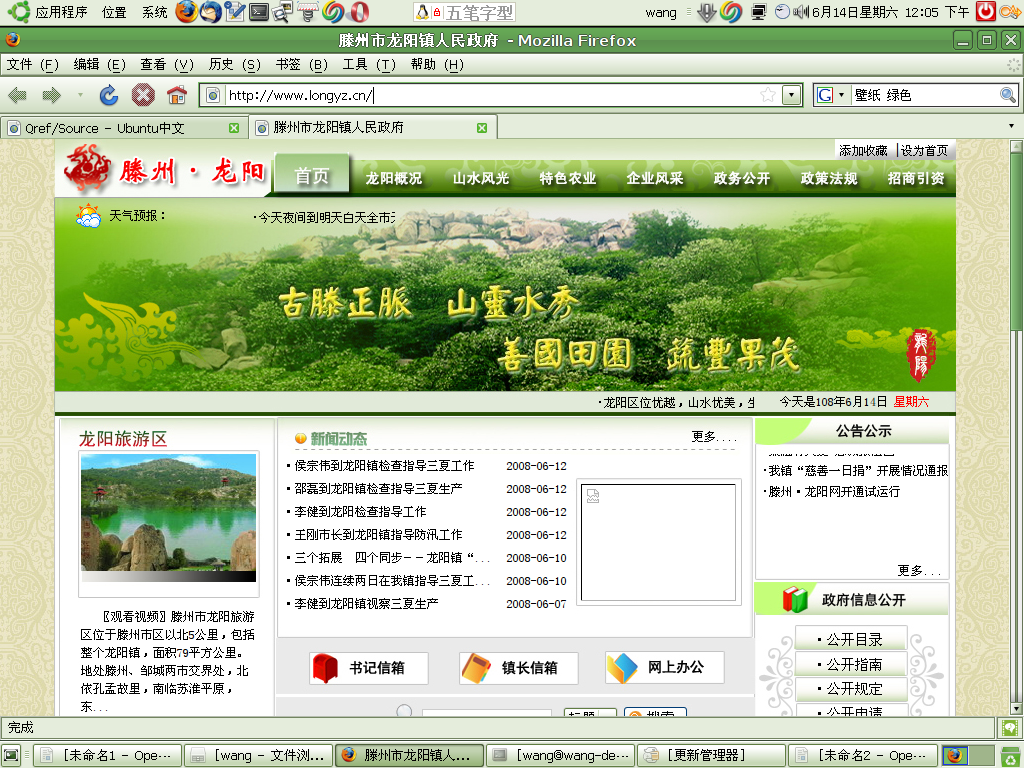The width and height of the screenshot is (1024, 768).
Task: Open the 山水风光 nav item
Action: (x=481, y=178)
